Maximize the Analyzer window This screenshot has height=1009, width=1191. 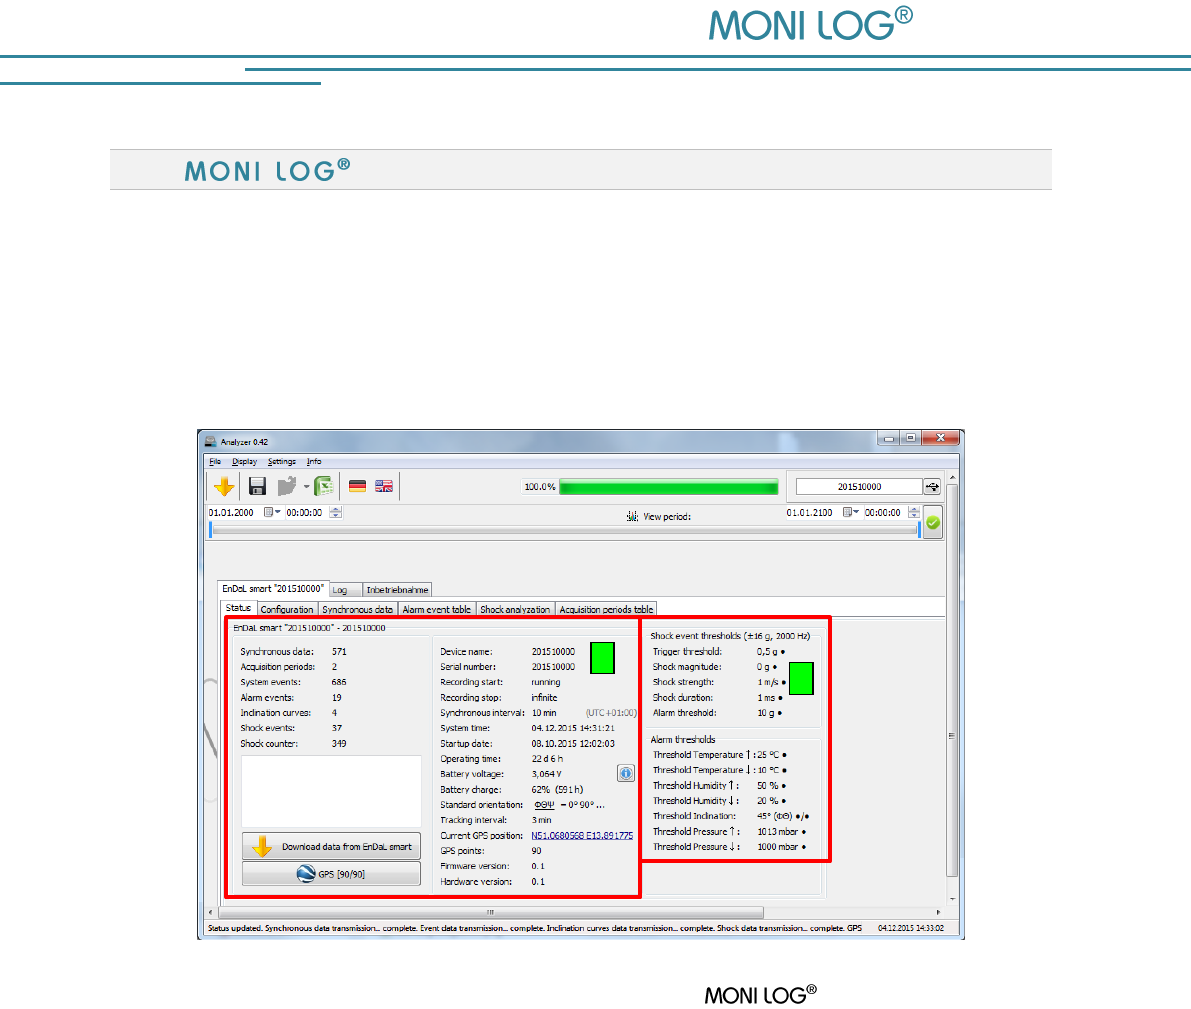(x=910, y=438)
